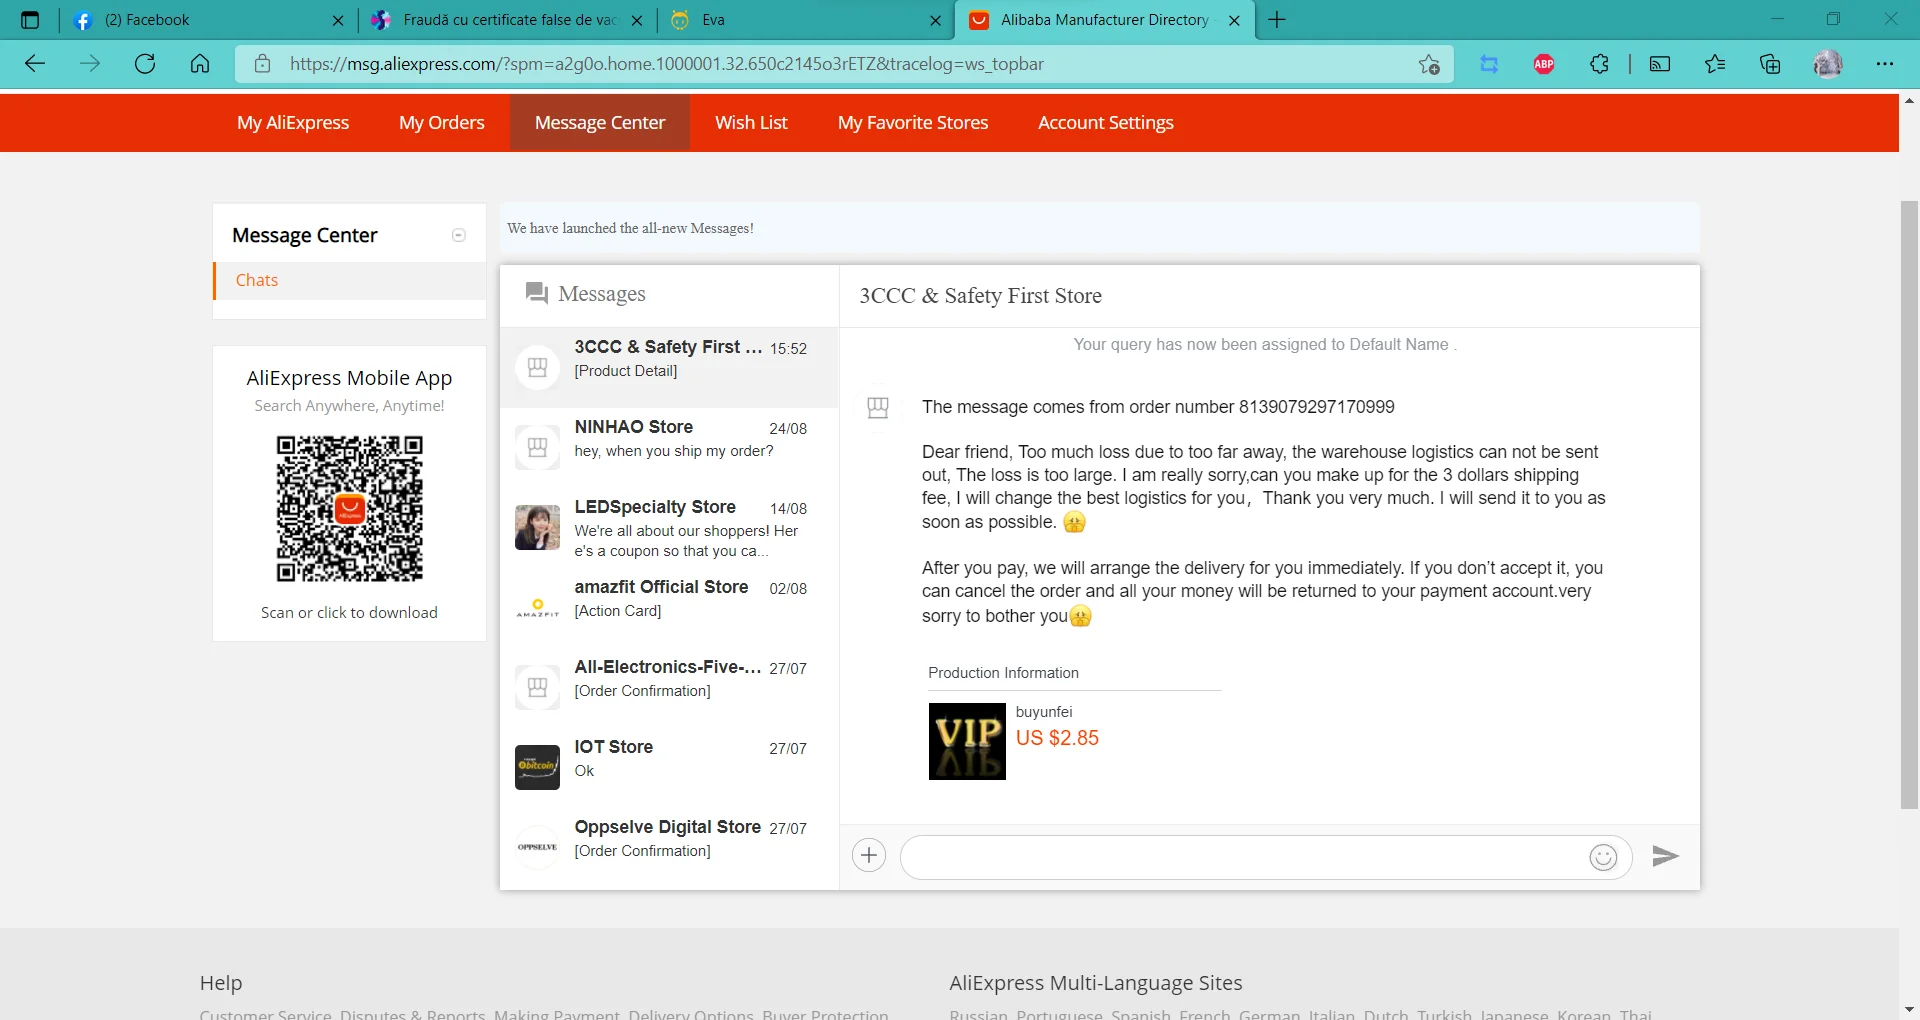Open Account Settings
This screenshot has height=1020, width=1920.
1106,123
